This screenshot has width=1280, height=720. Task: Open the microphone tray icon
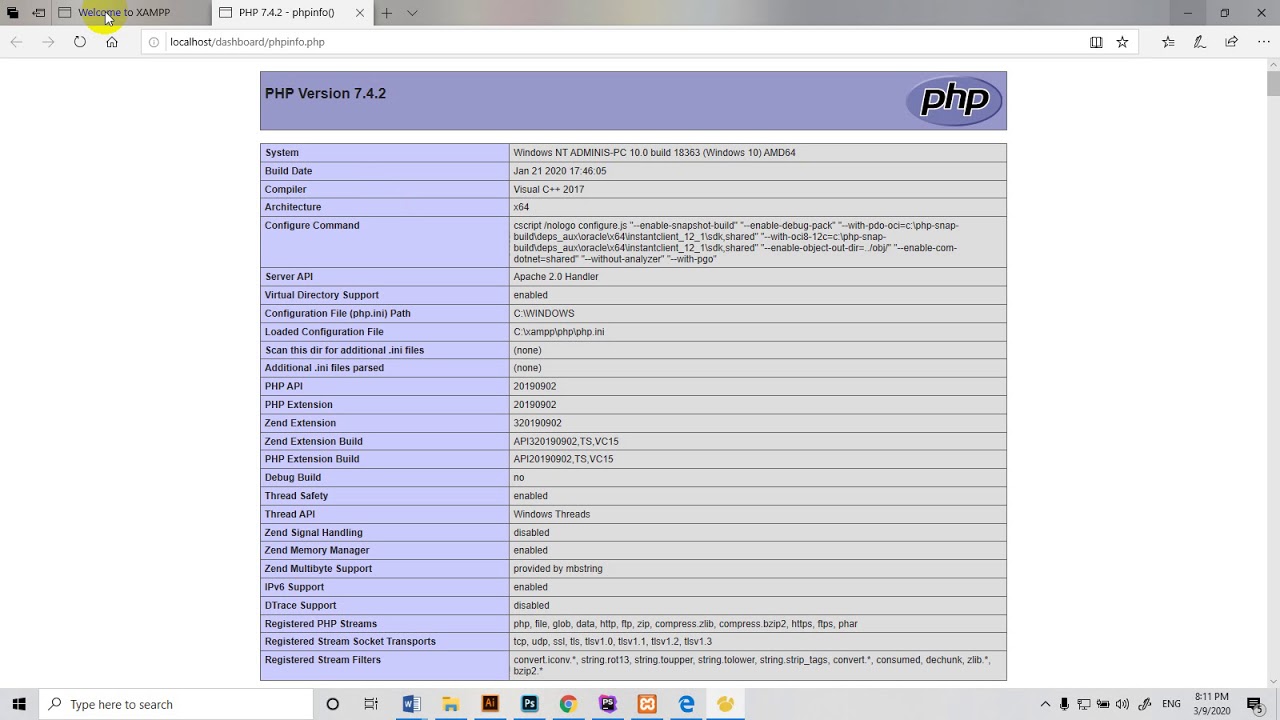[1065, 704]
